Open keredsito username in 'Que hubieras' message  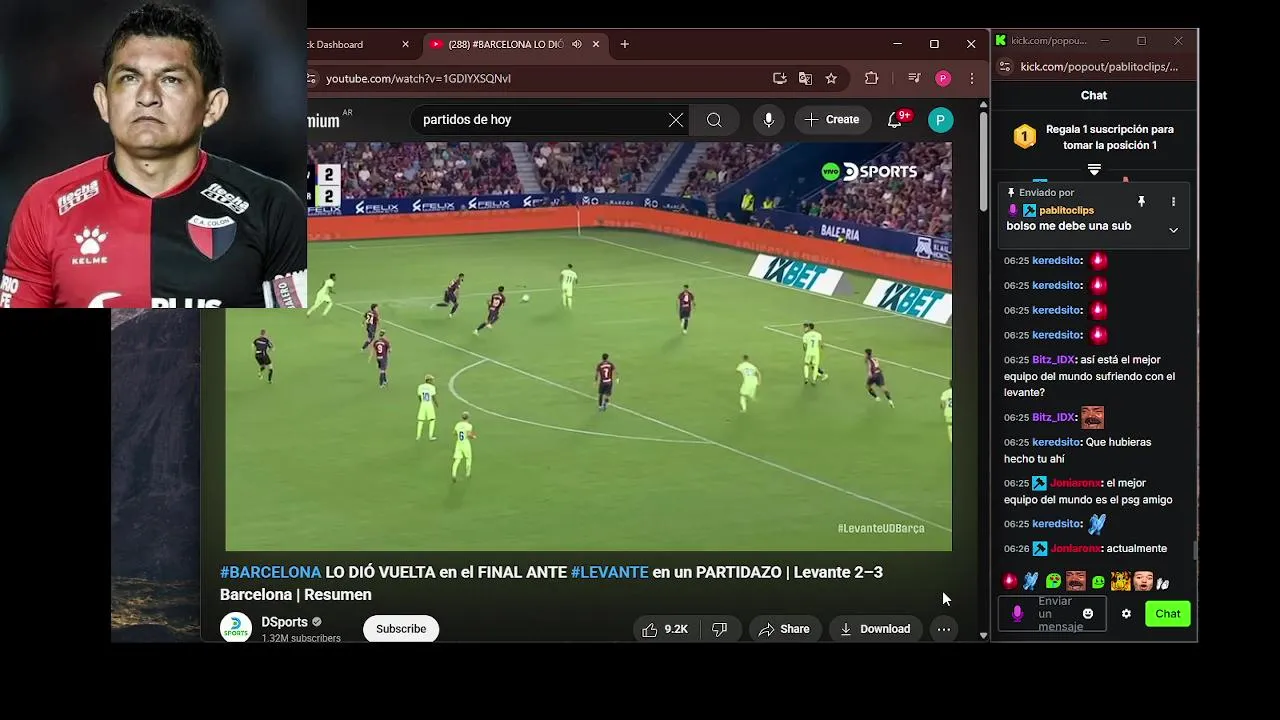[1056, 442]
